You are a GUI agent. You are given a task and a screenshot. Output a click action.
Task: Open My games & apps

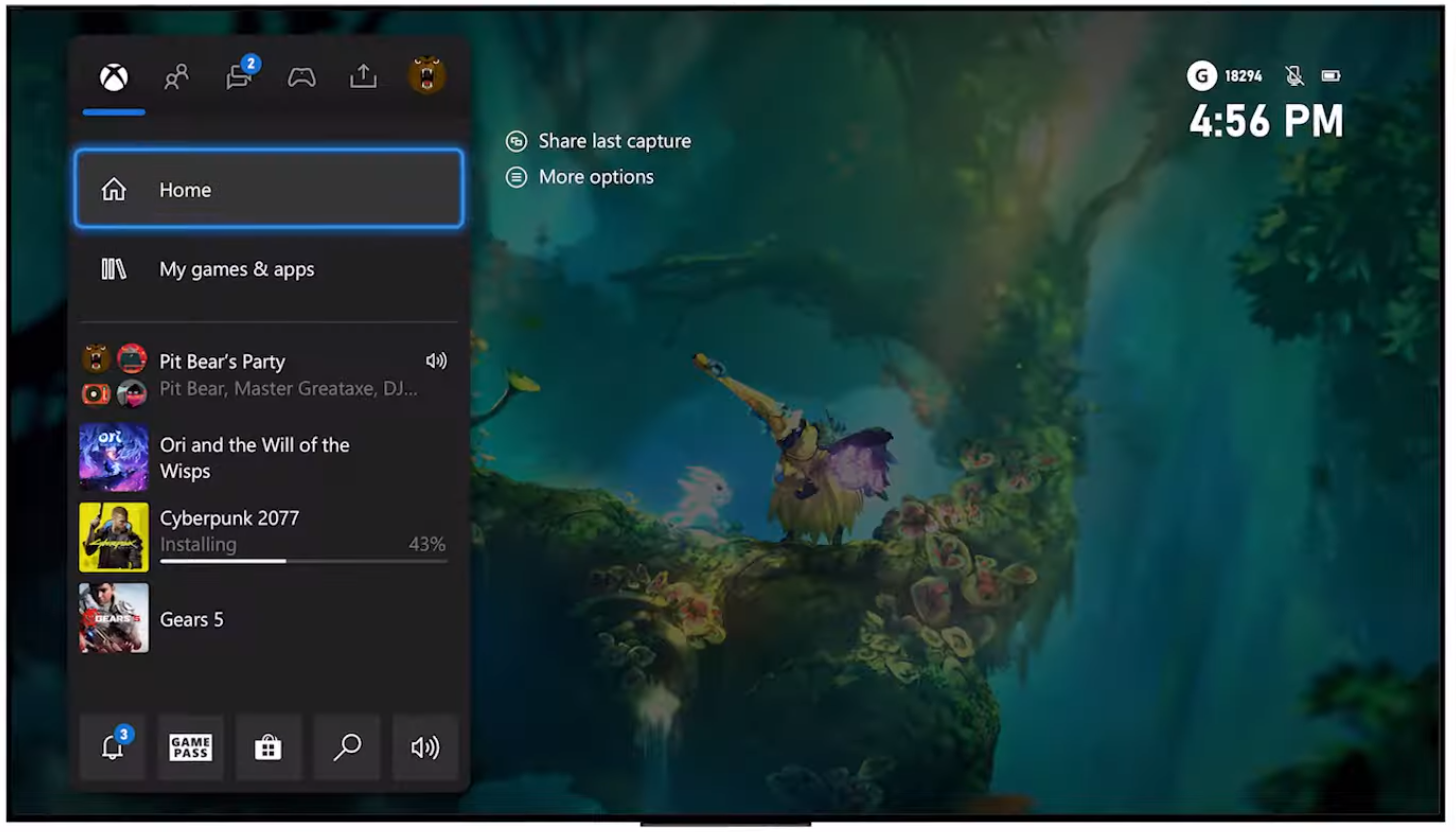268,269
